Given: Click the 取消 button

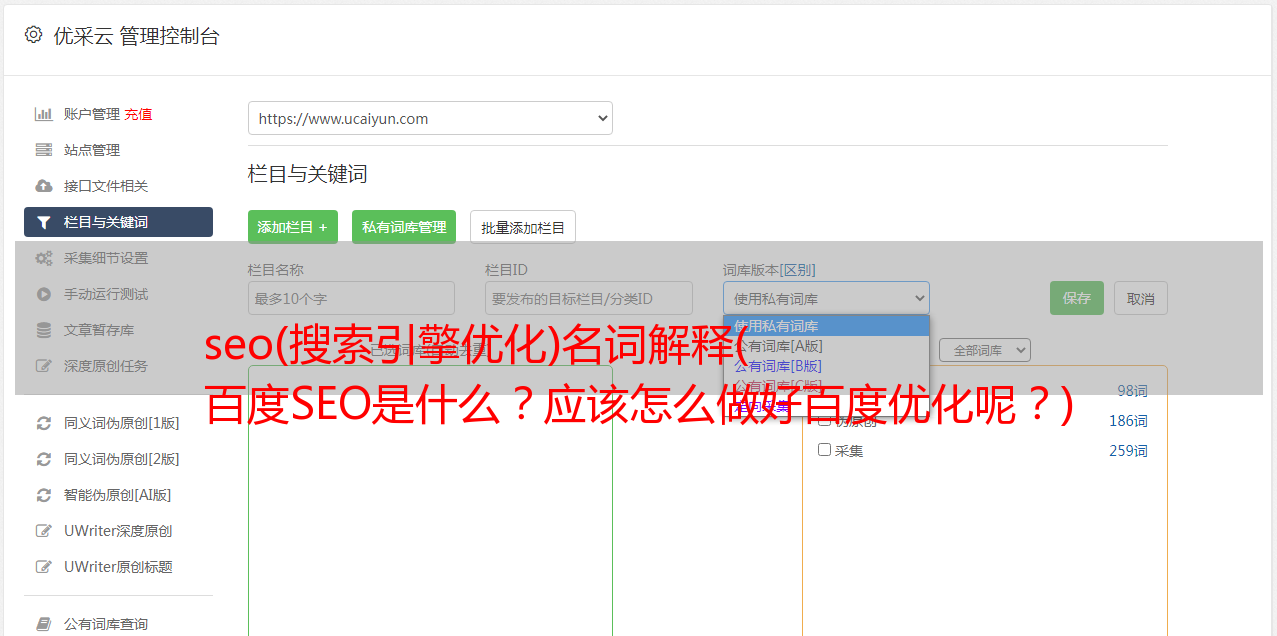Looking at the screenshot, I should pyautogui.click(x=1141, y=298).
